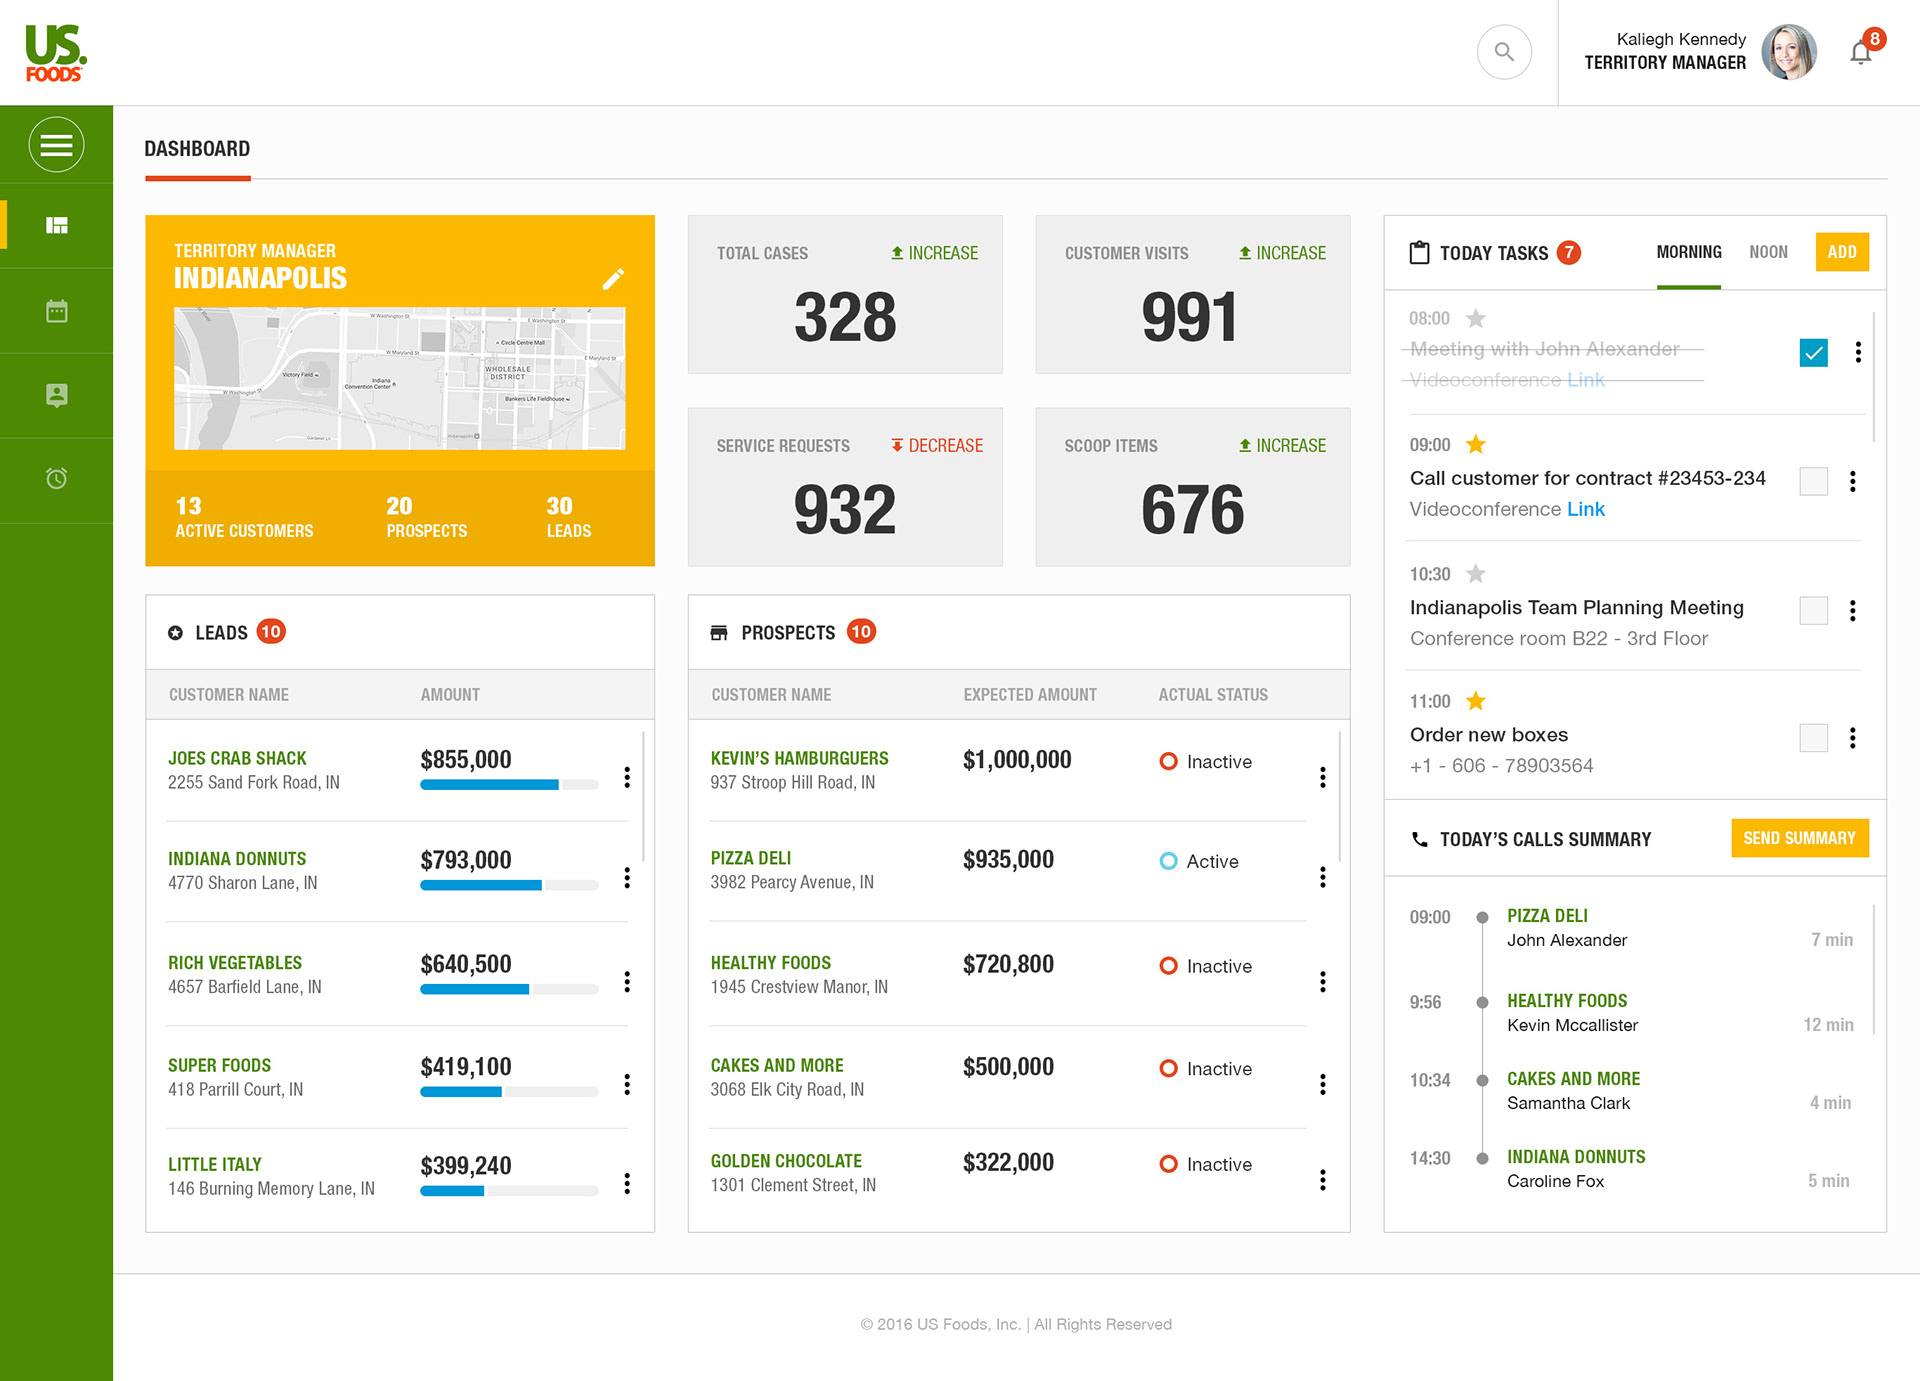
Task: Check the Call customer for contract task
Action: [x=1813, y=481]
